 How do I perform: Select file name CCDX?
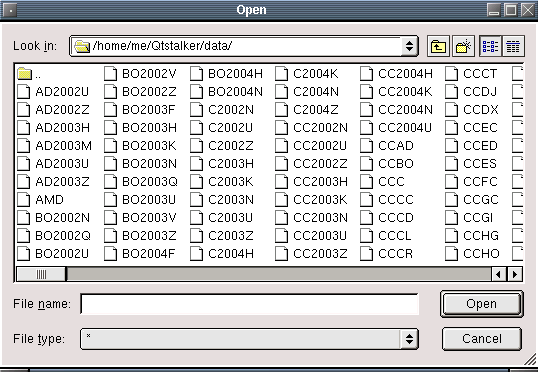tap(481, 109)
